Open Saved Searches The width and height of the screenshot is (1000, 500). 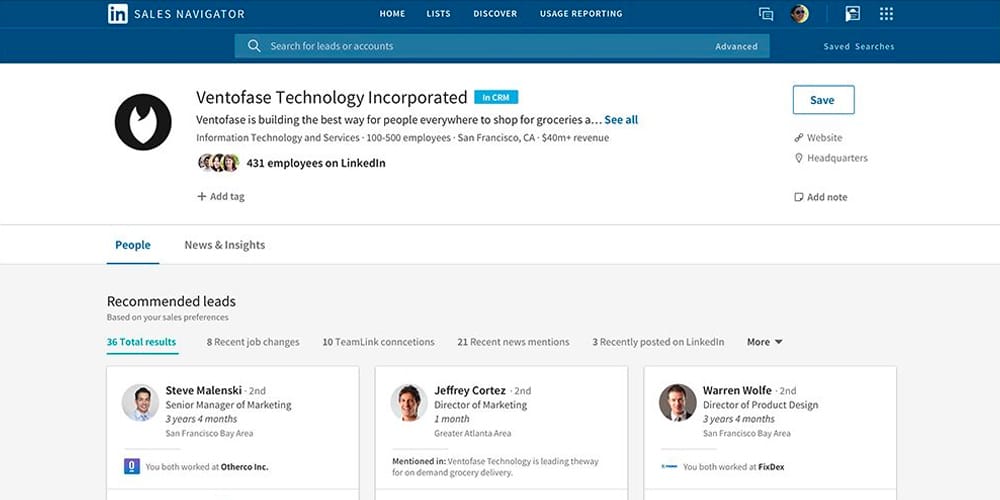coord(858,47)
